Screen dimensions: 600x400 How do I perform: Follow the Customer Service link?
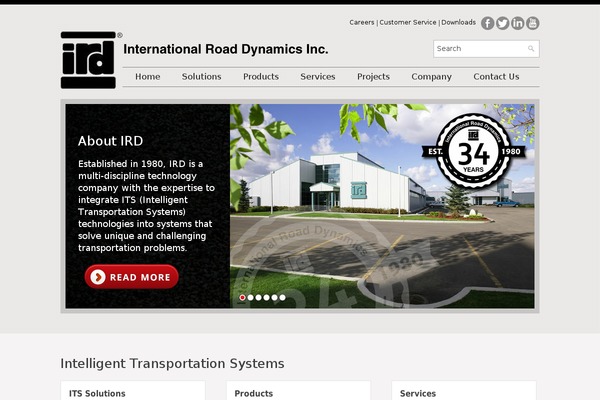(408, 22)
